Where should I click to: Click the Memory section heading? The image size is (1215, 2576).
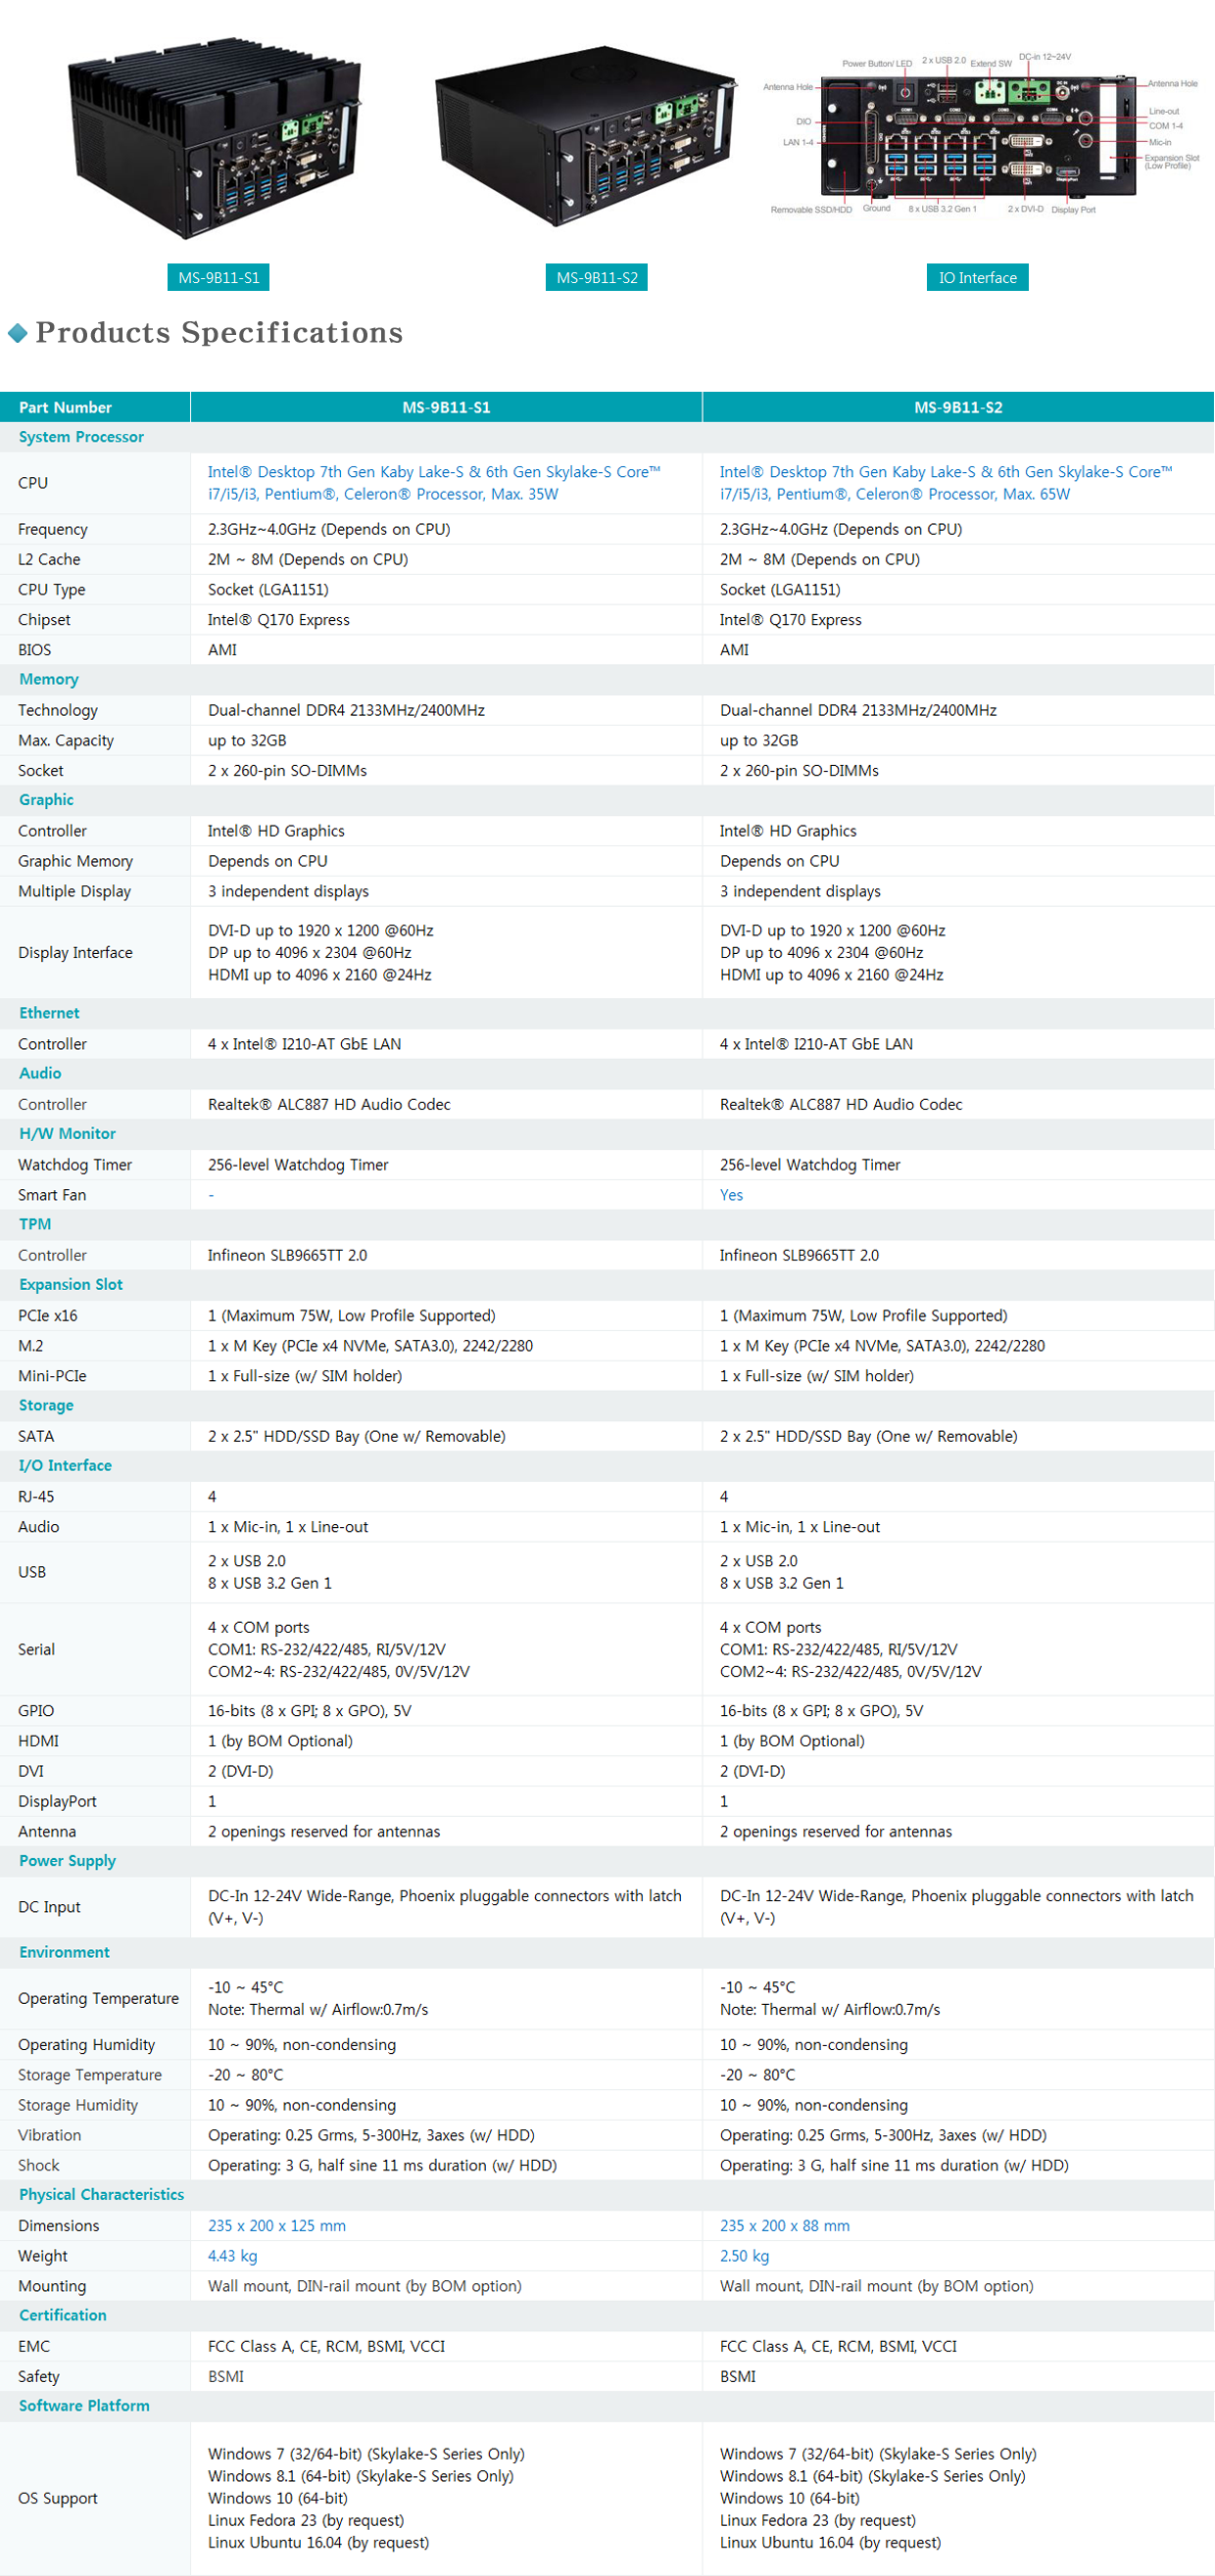tap(49, 679)
